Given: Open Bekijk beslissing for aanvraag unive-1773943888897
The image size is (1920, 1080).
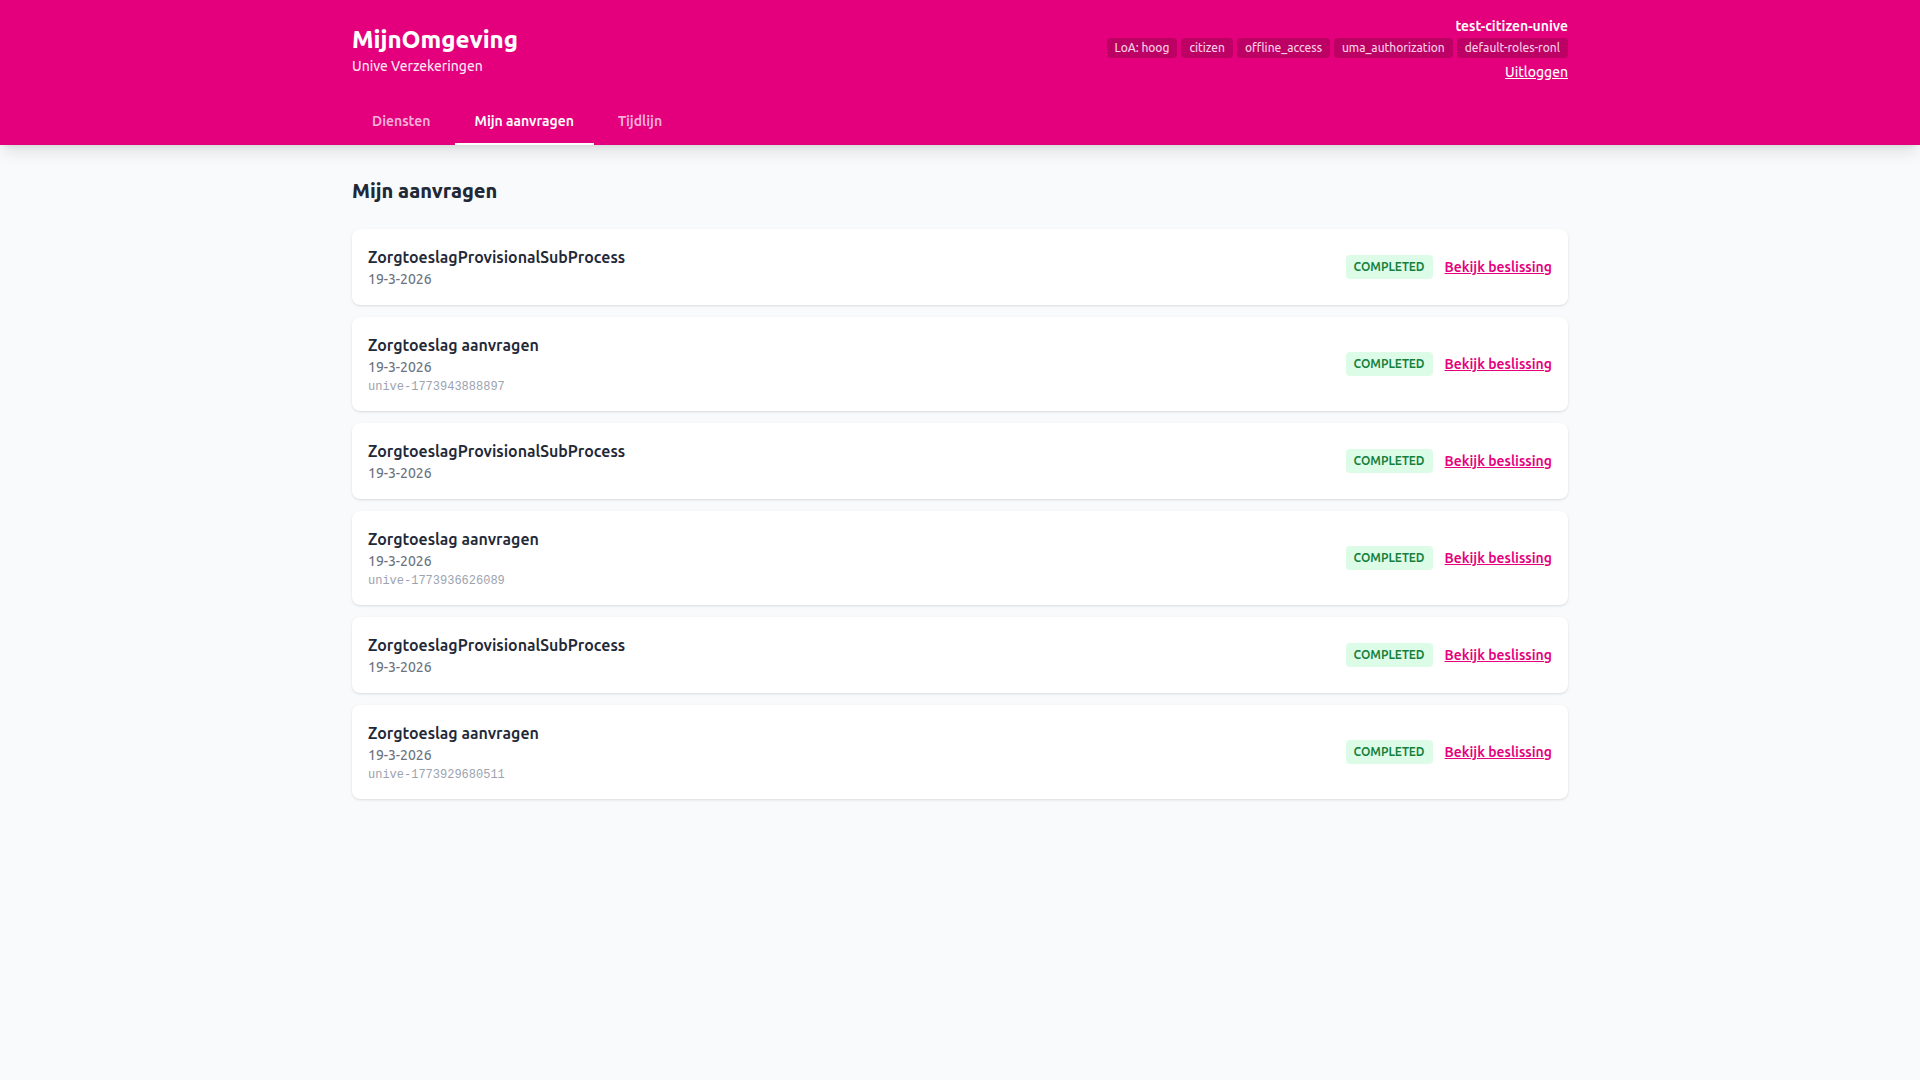Looking at the screenshot, I should pos(1497,364).
